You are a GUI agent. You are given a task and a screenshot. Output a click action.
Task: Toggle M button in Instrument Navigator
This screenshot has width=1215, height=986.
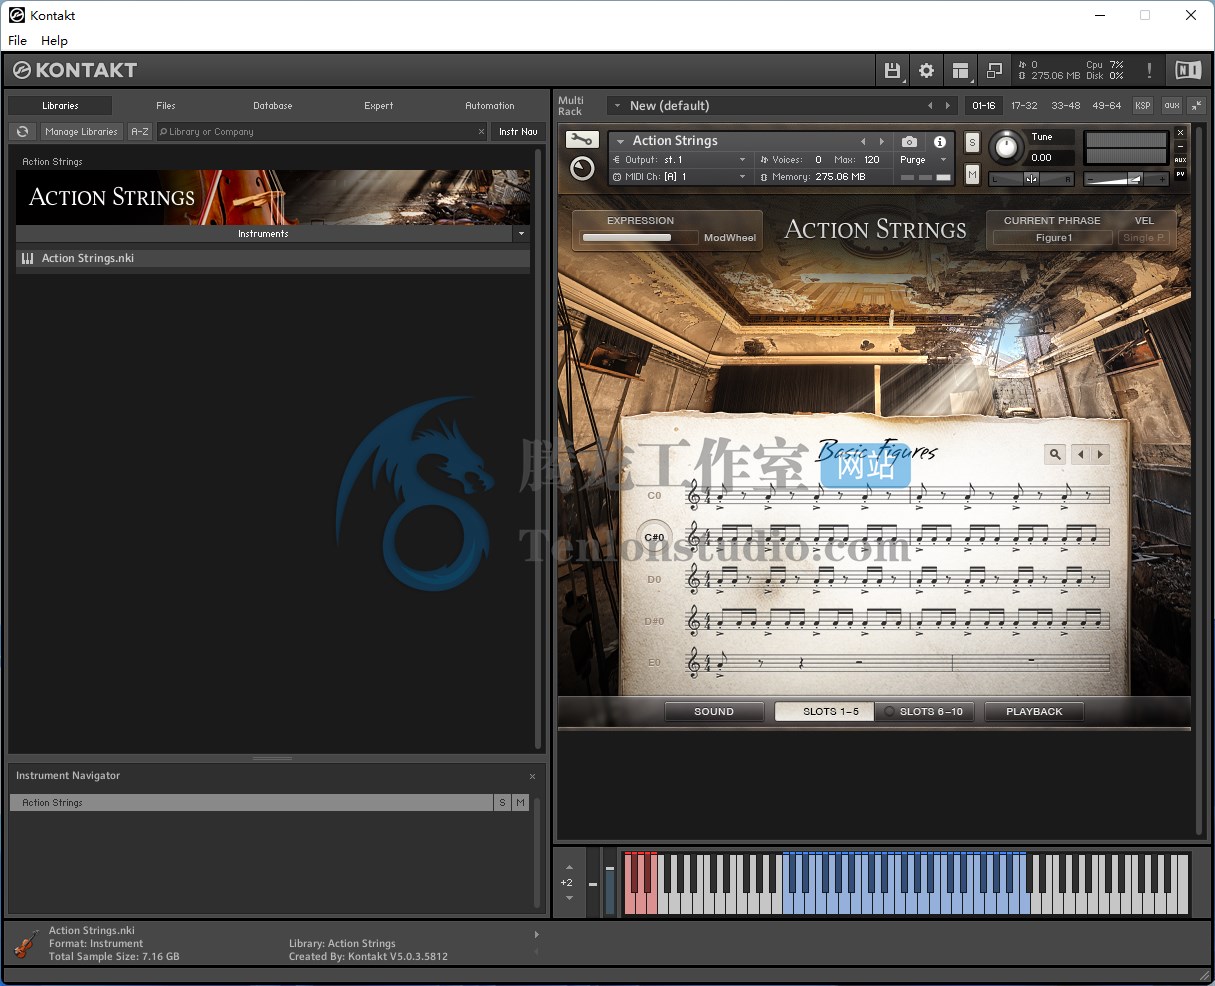(520, 802)
